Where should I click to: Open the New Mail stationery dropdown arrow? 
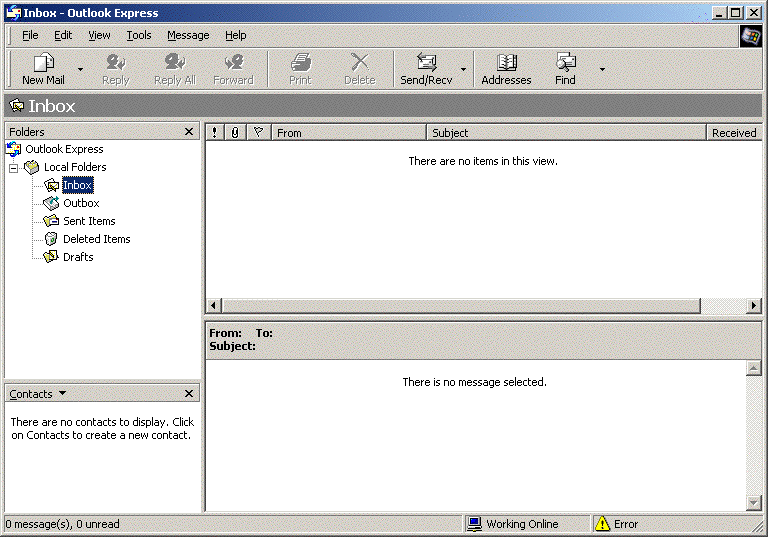pos(80,69)
